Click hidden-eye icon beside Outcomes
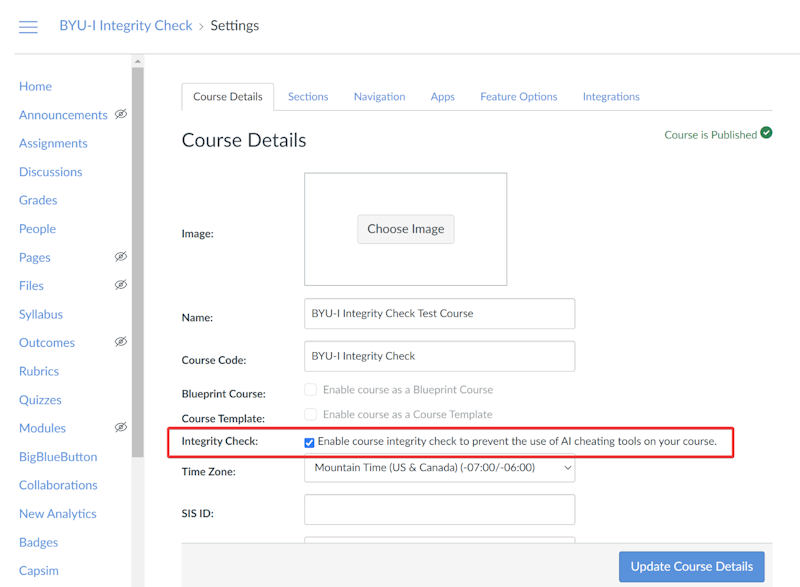This screenshot has width=800, height=587. click(x=120, y=342)
